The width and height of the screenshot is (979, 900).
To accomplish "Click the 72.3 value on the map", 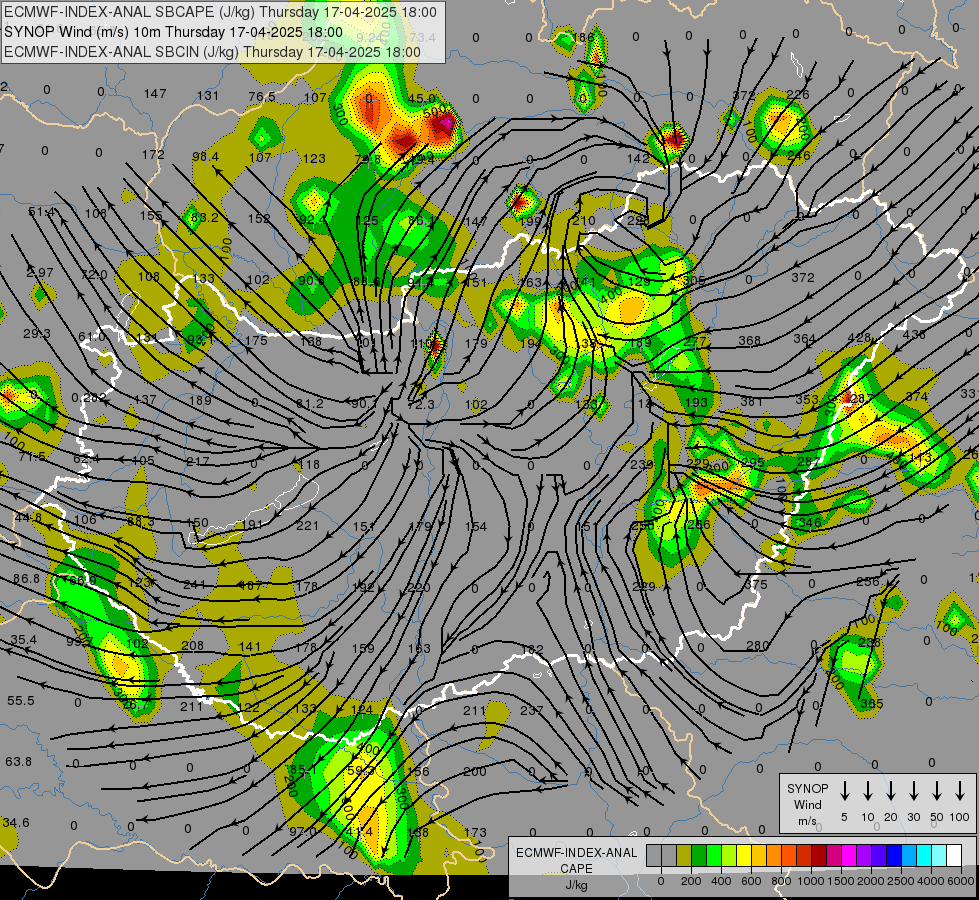I will pos(420,405).
